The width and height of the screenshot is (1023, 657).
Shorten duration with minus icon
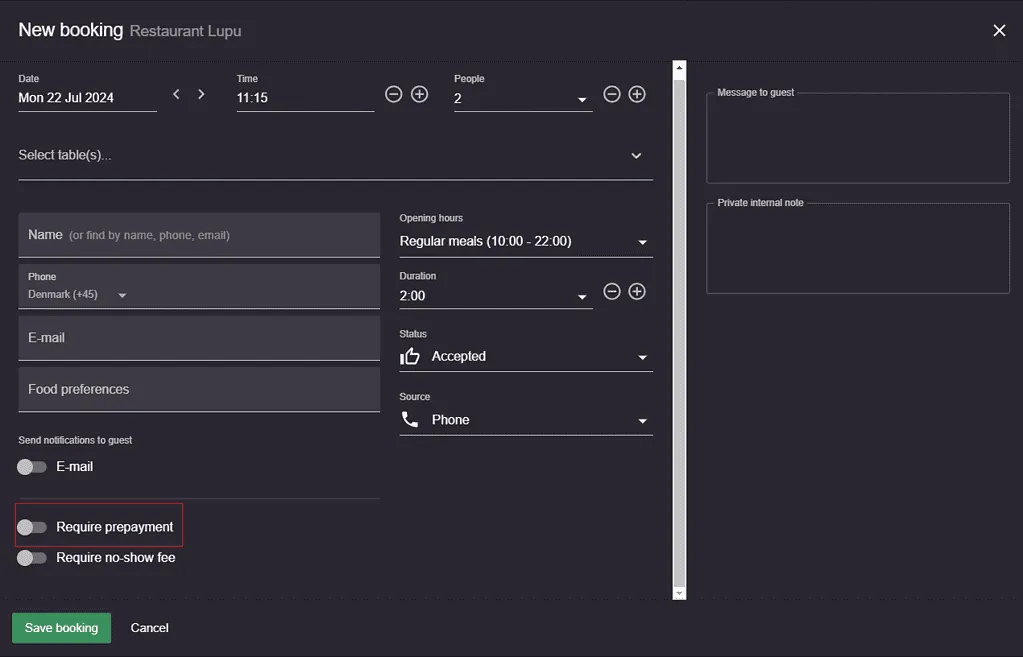[611, 291]
